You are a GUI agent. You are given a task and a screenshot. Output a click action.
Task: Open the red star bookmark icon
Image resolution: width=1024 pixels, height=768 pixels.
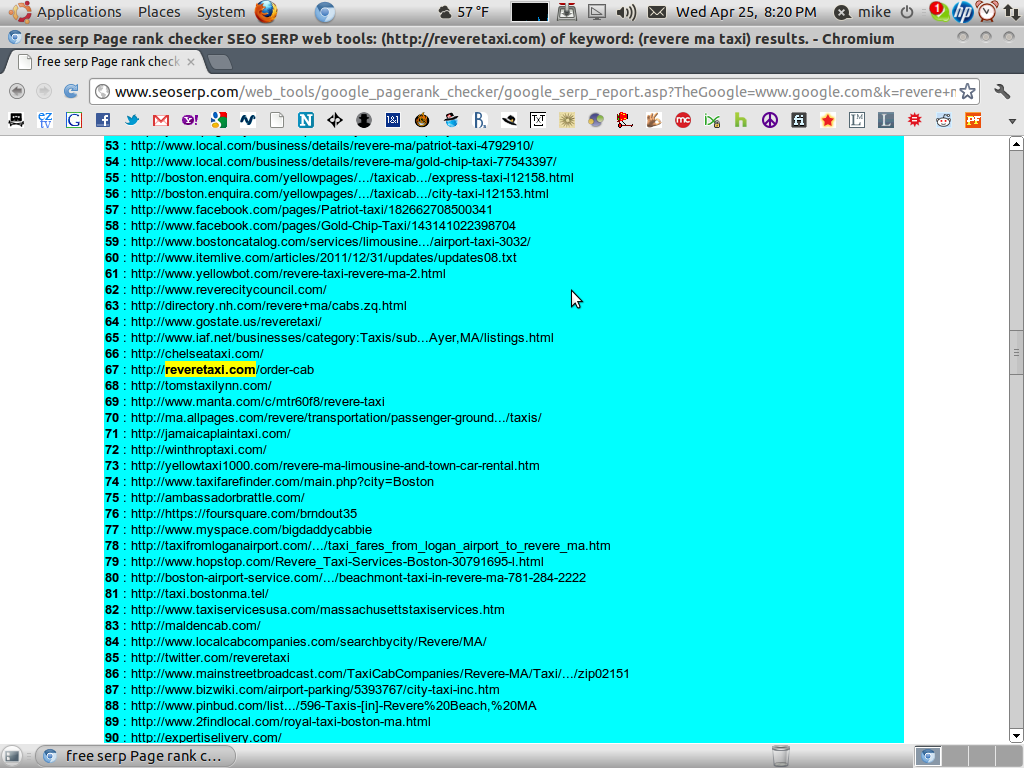point(828,120)
